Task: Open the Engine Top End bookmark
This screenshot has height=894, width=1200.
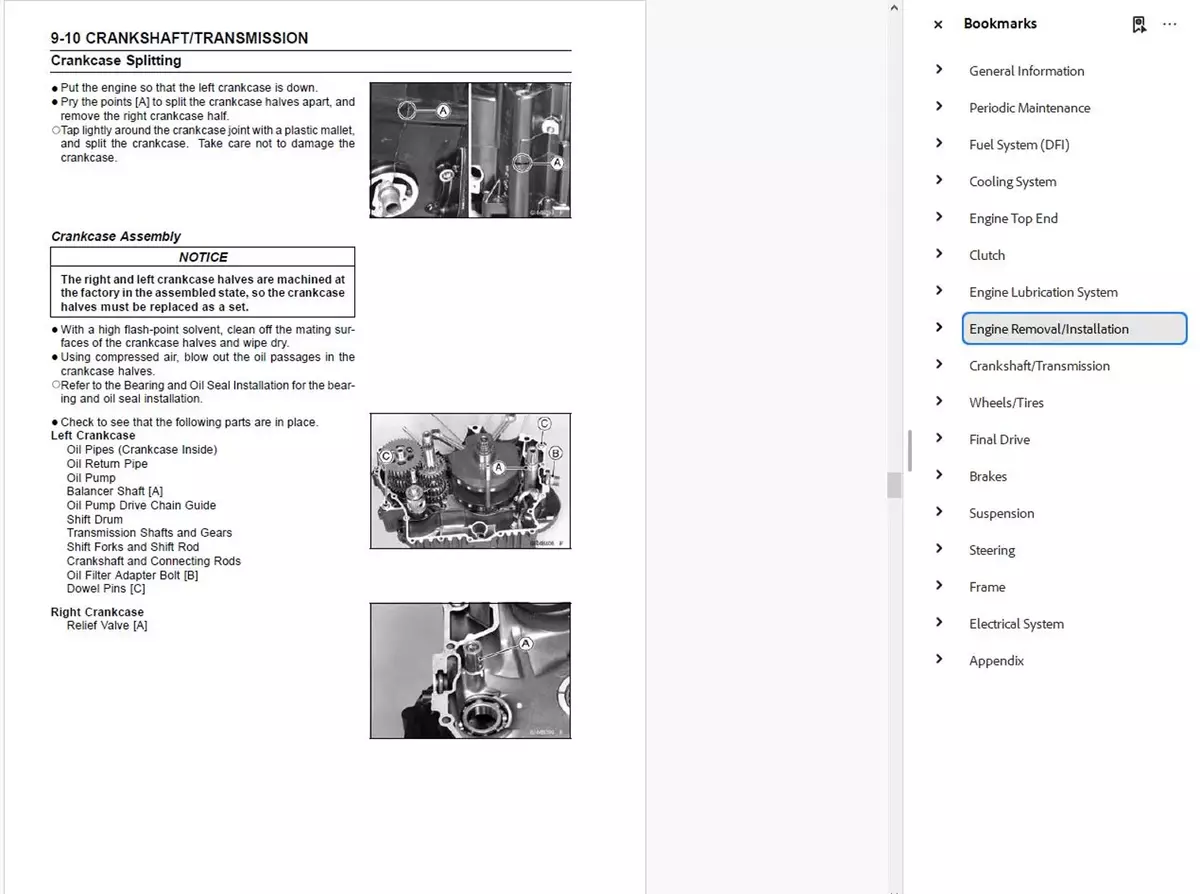Action: [x=1013, y=218]
